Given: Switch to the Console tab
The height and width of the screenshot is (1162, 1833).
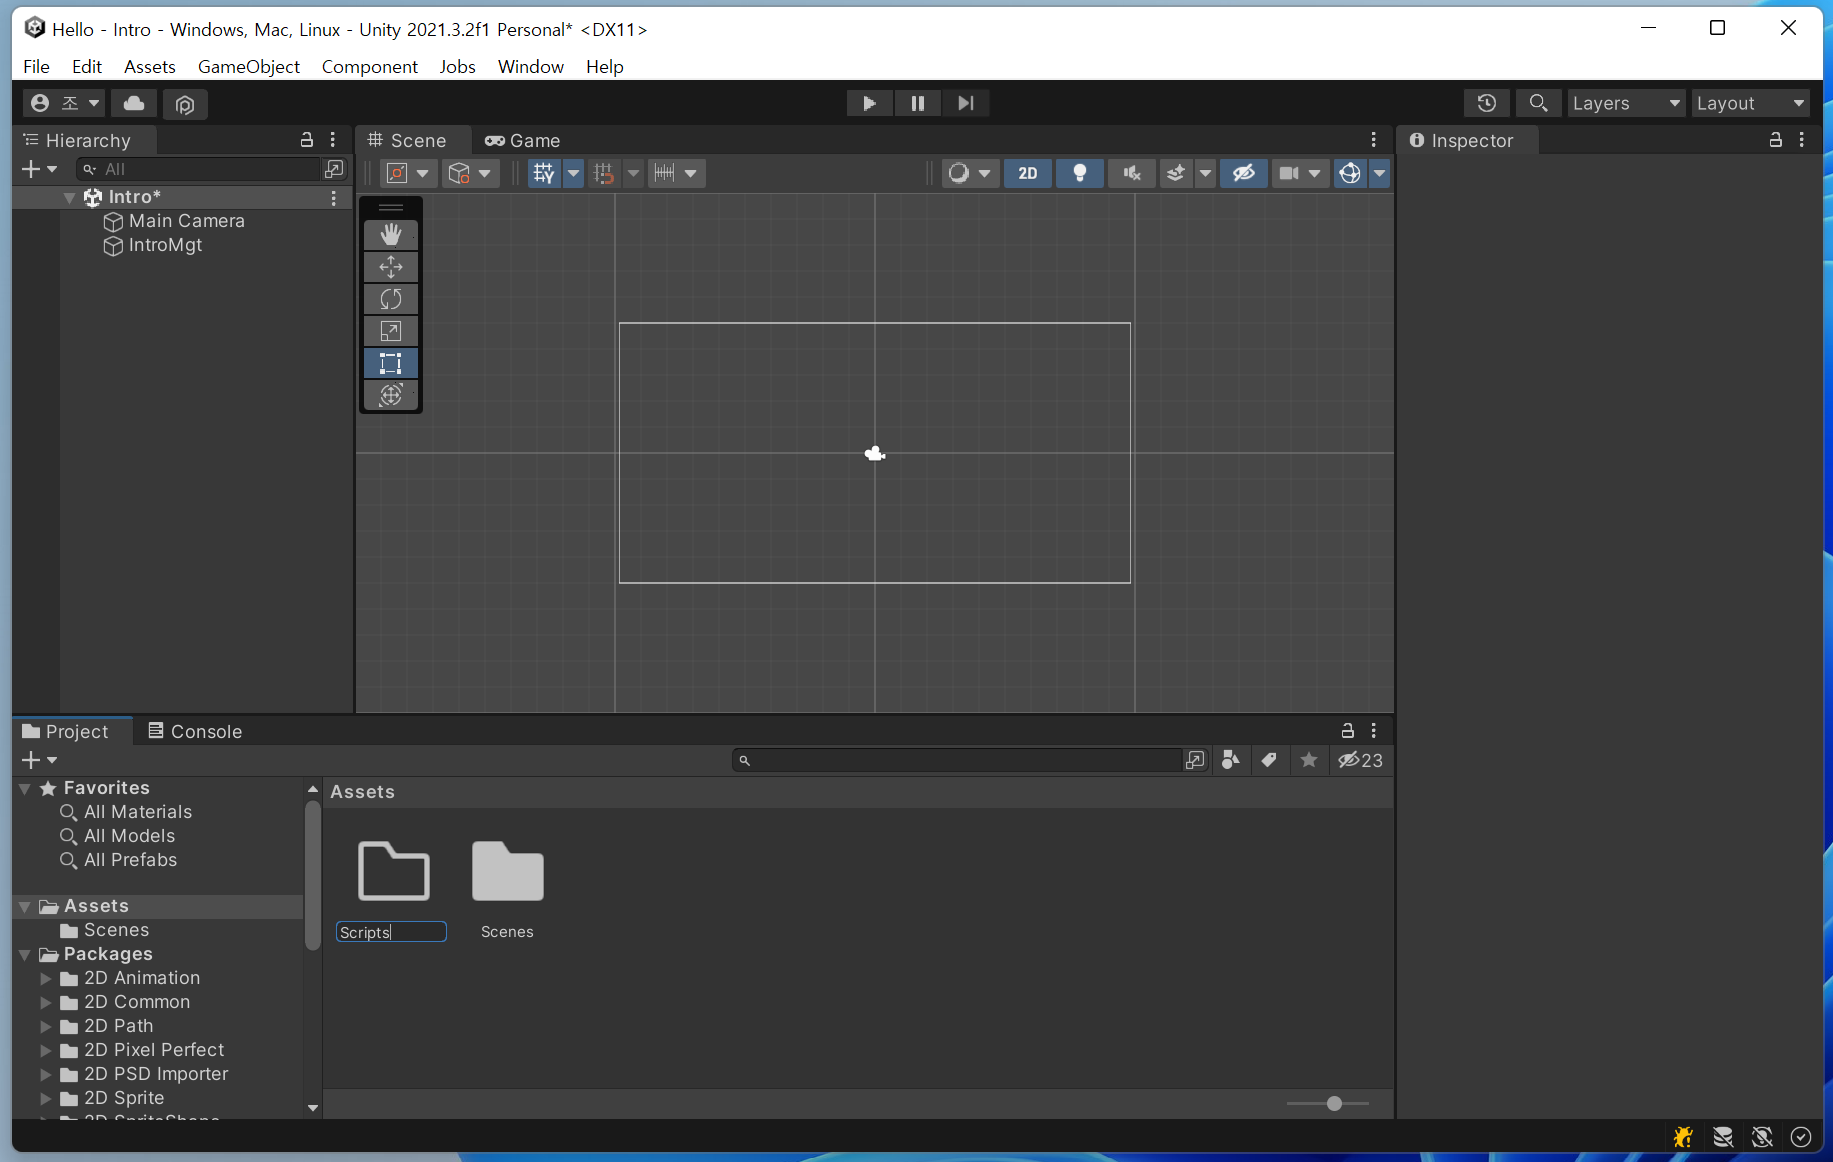Looking at the screenshot, I should pyautogui.click(x=196, y=731).
